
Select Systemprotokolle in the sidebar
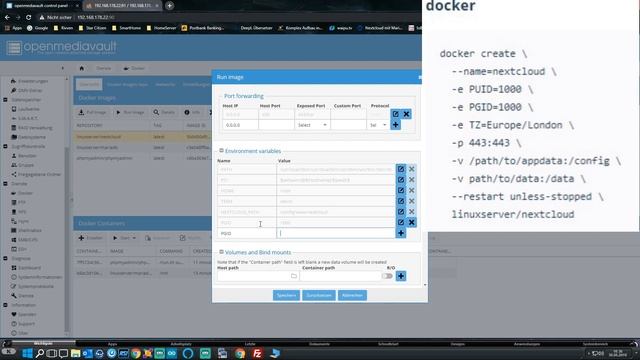tap(32, 287)
